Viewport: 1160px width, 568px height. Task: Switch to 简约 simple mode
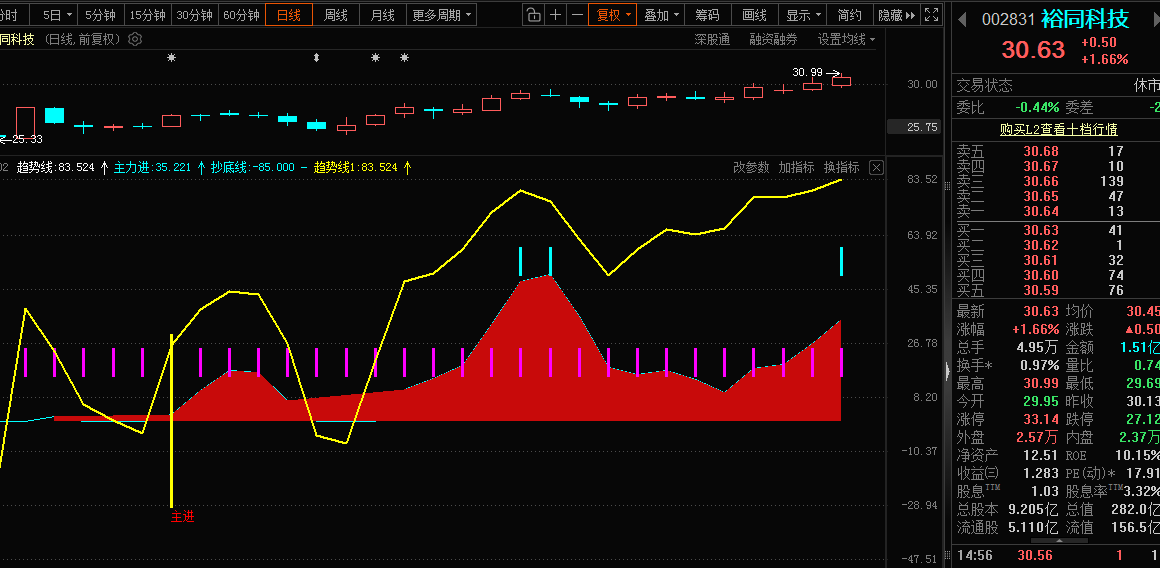pyautogui.click(x=849, y=15)
